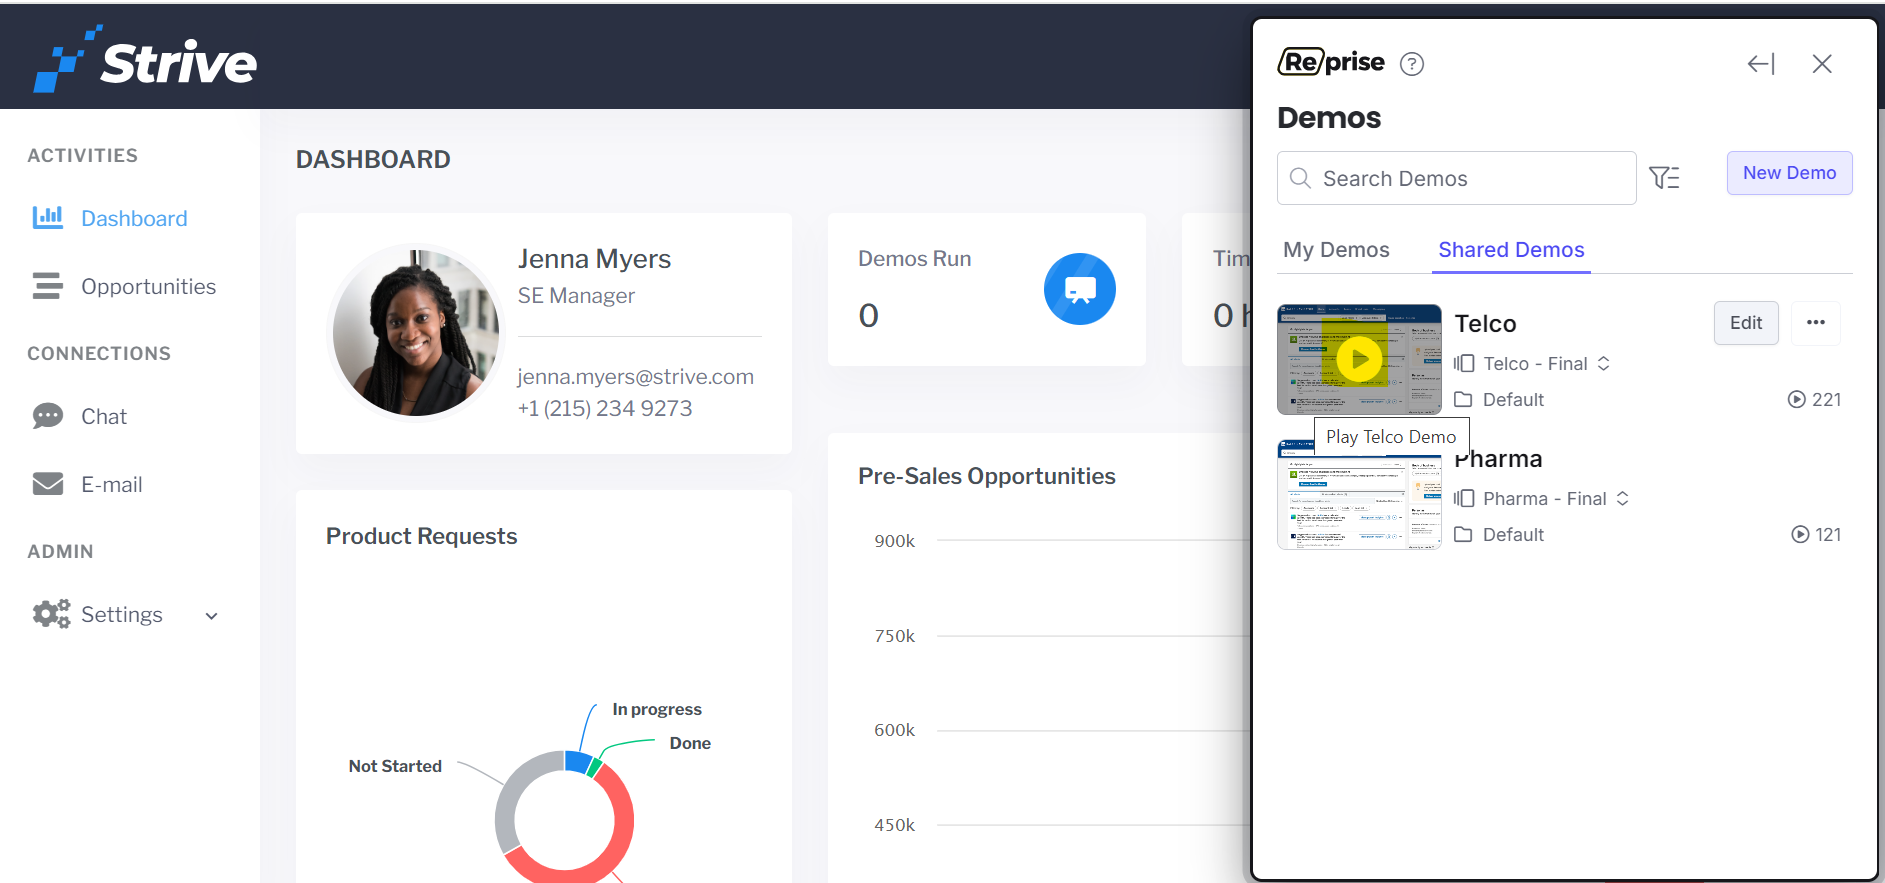The height and width of the screenshot is (883, 1885).
Task: Click the Demos Run presentation icon
Action: (x=1079, y=289)
